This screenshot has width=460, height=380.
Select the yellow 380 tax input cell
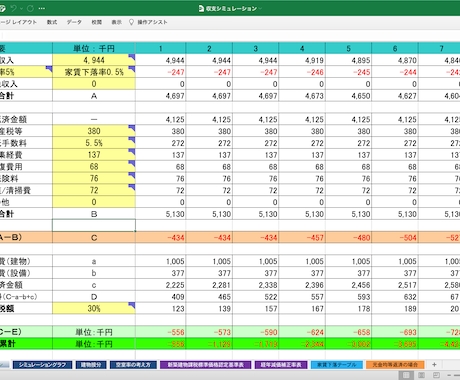[94, 131]
